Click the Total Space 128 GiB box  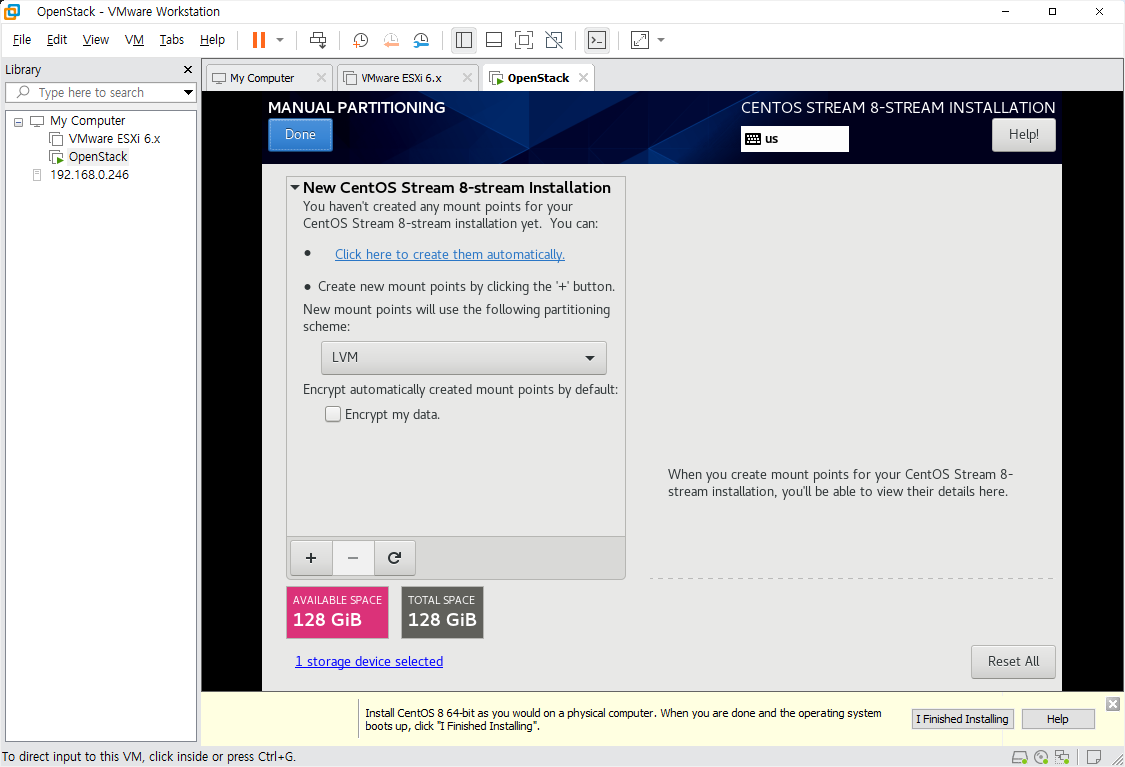tap(441, 612)
